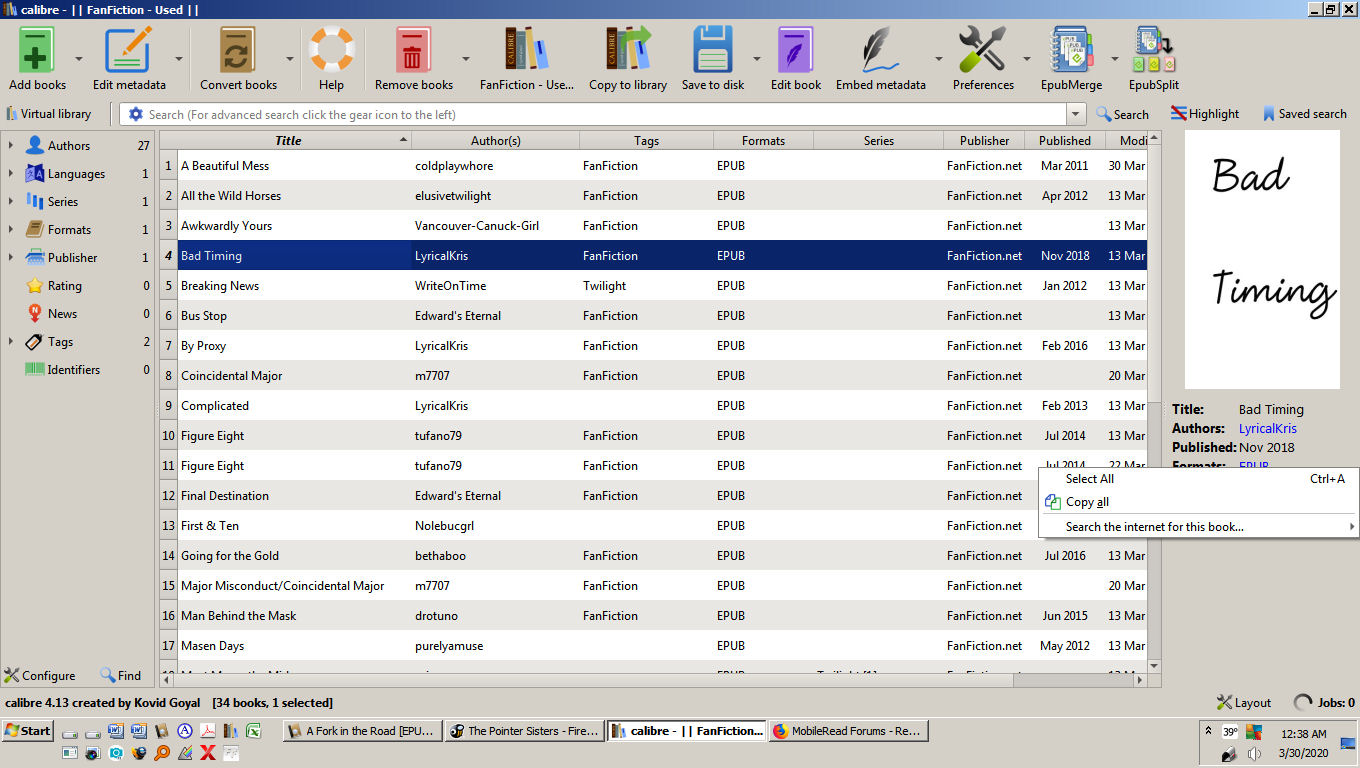Show the Jobs list
This screenshot has height=768, width=1360.
click(x=1325, y=703)
